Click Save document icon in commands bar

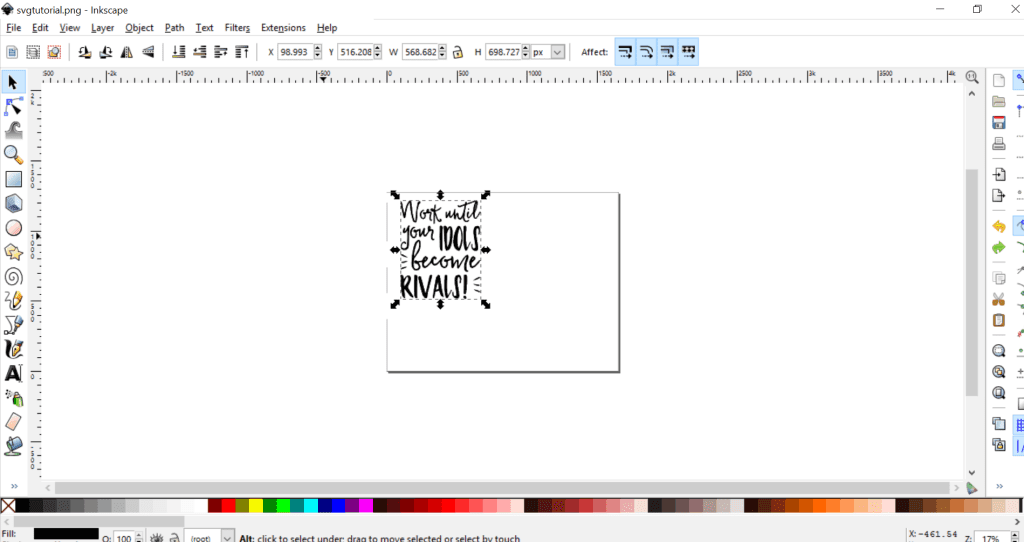pos(999,123)
